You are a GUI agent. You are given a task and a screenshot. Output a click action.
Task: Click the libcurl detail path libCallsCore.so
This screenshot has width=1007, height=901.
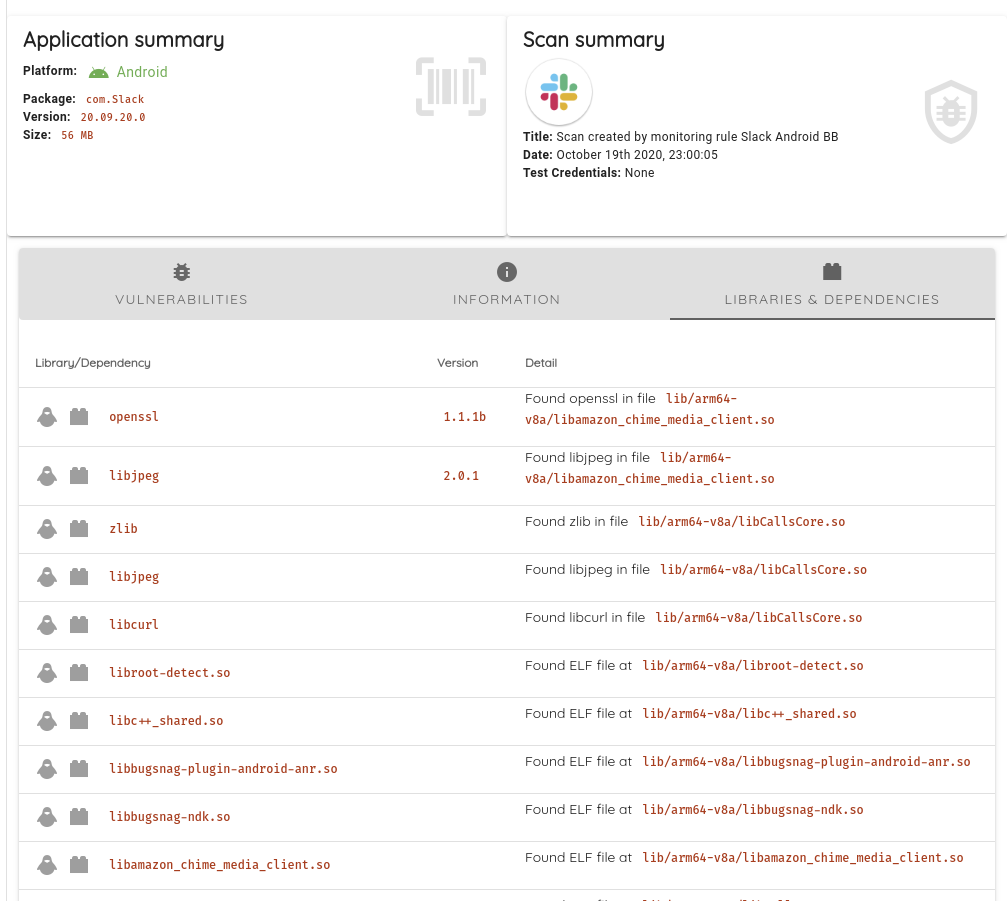759,618
